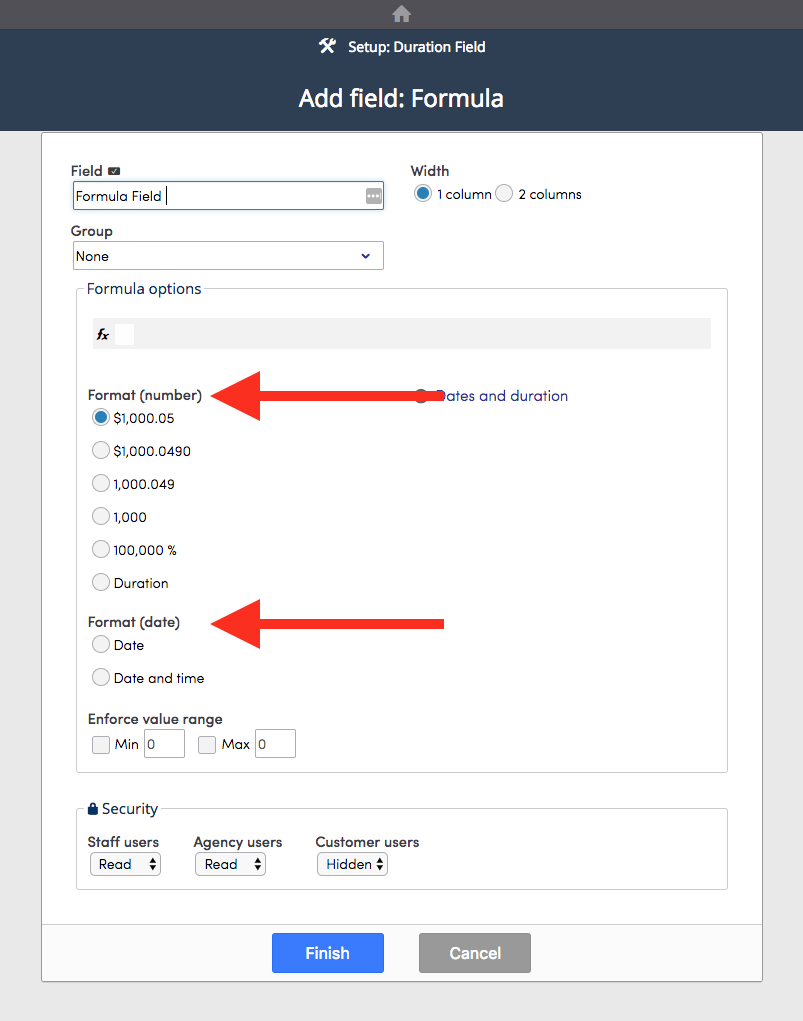
Task: Click the lock icon next to Security
Action: point(92,808)
